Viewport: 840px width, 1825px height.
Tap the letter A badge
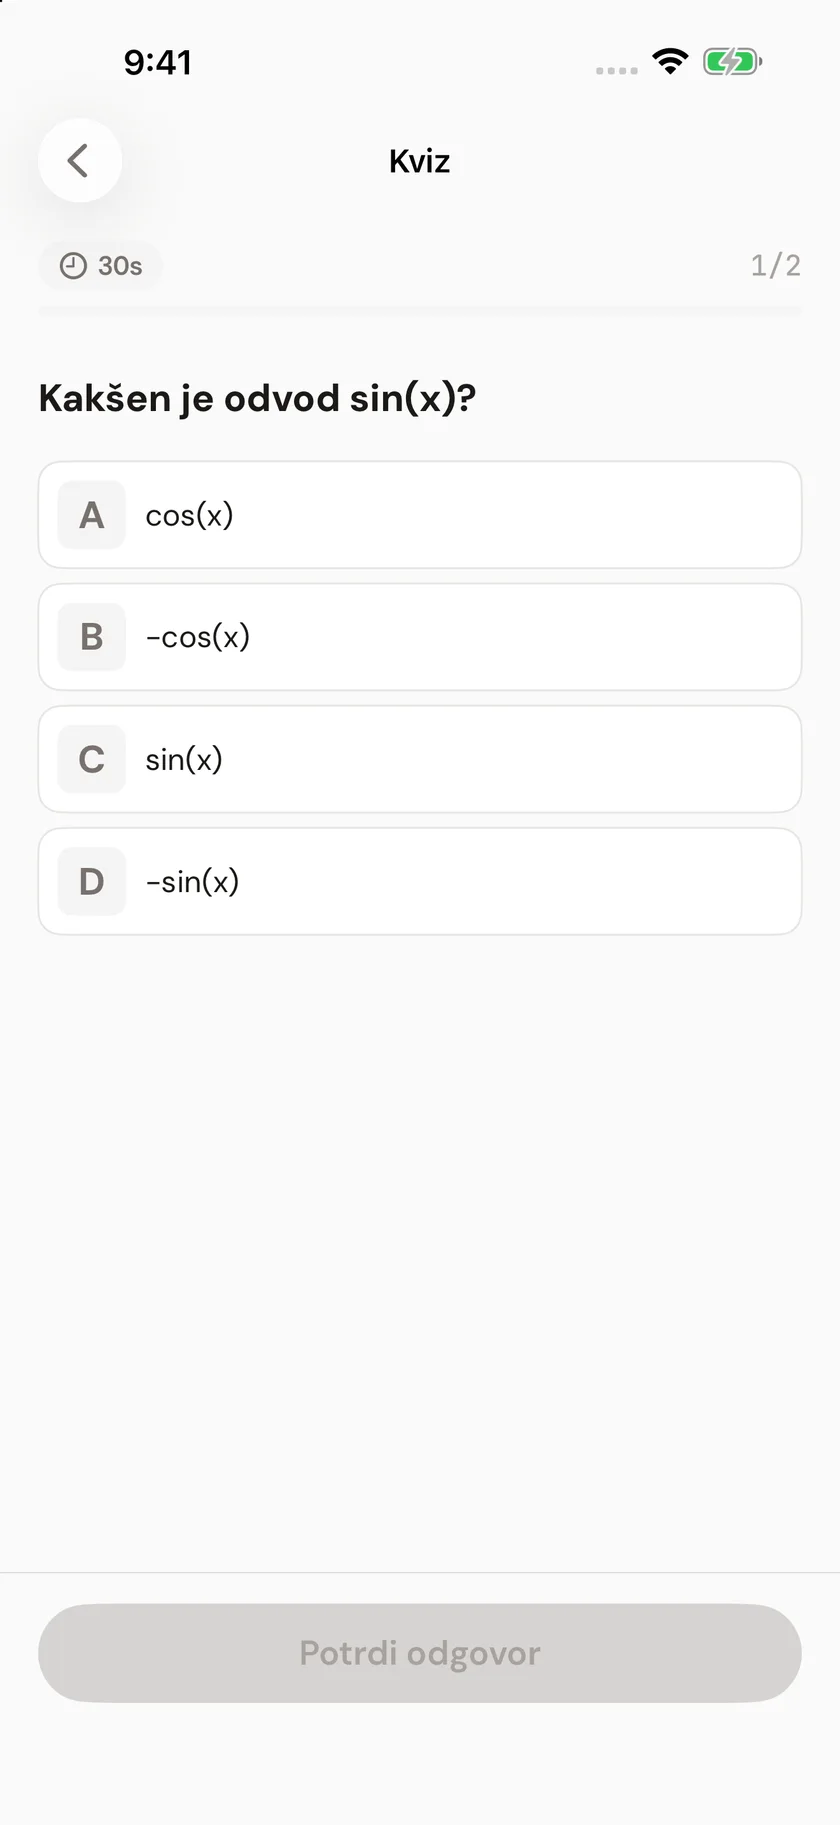tap(92, 515)
